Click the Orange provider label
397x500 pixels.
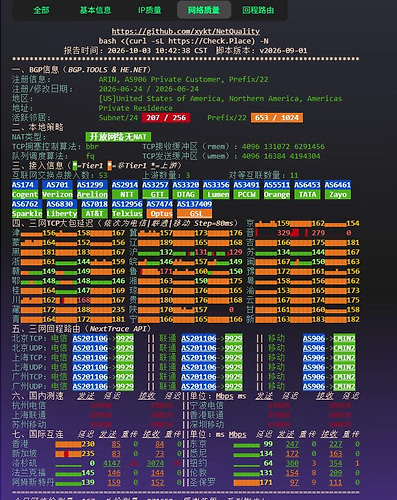coord(277,194)
